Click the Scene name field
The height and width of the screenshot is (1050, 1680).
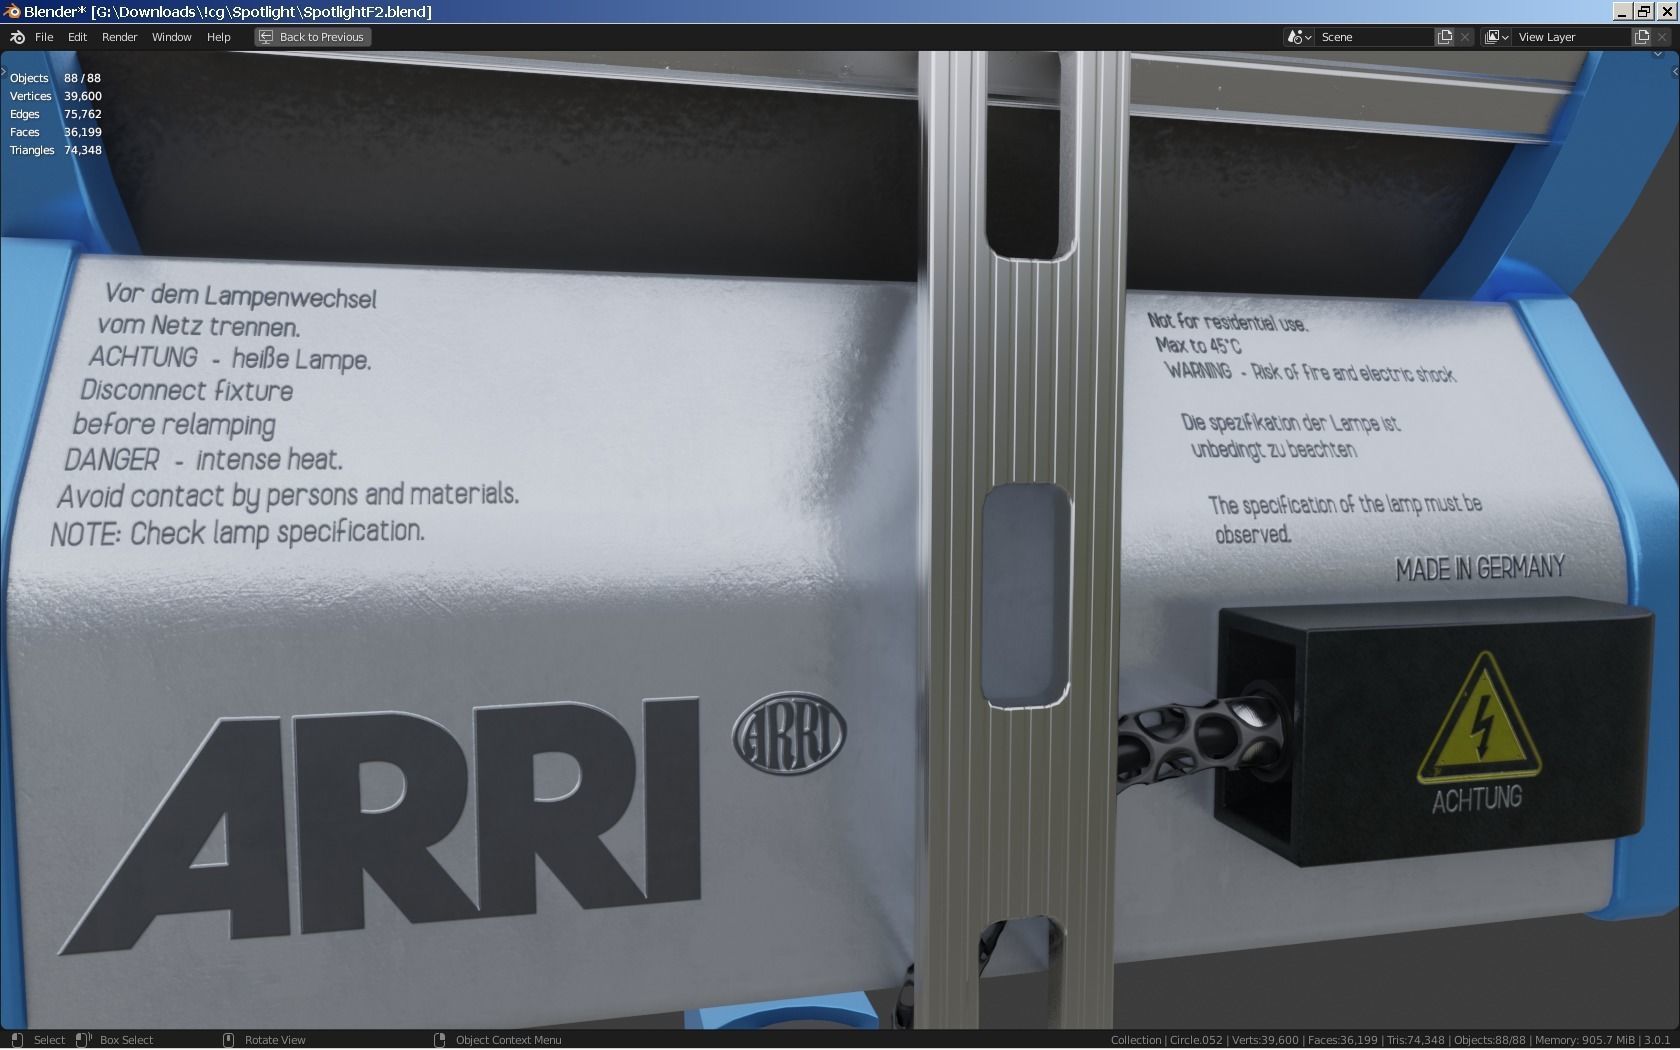click(1375, 37)
